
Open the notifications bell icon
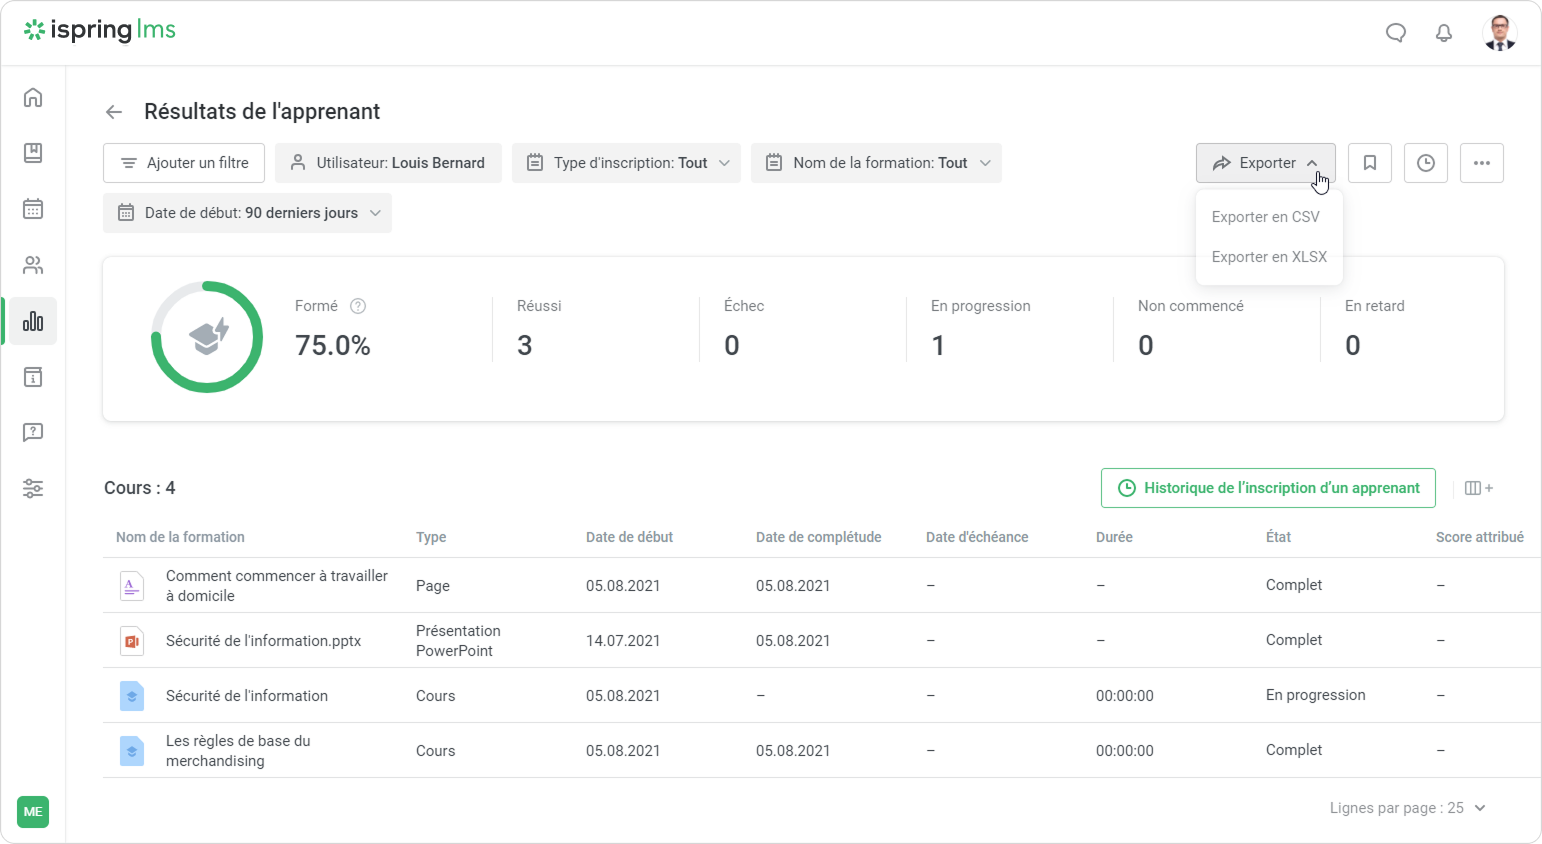click(x=1444, y=33)
